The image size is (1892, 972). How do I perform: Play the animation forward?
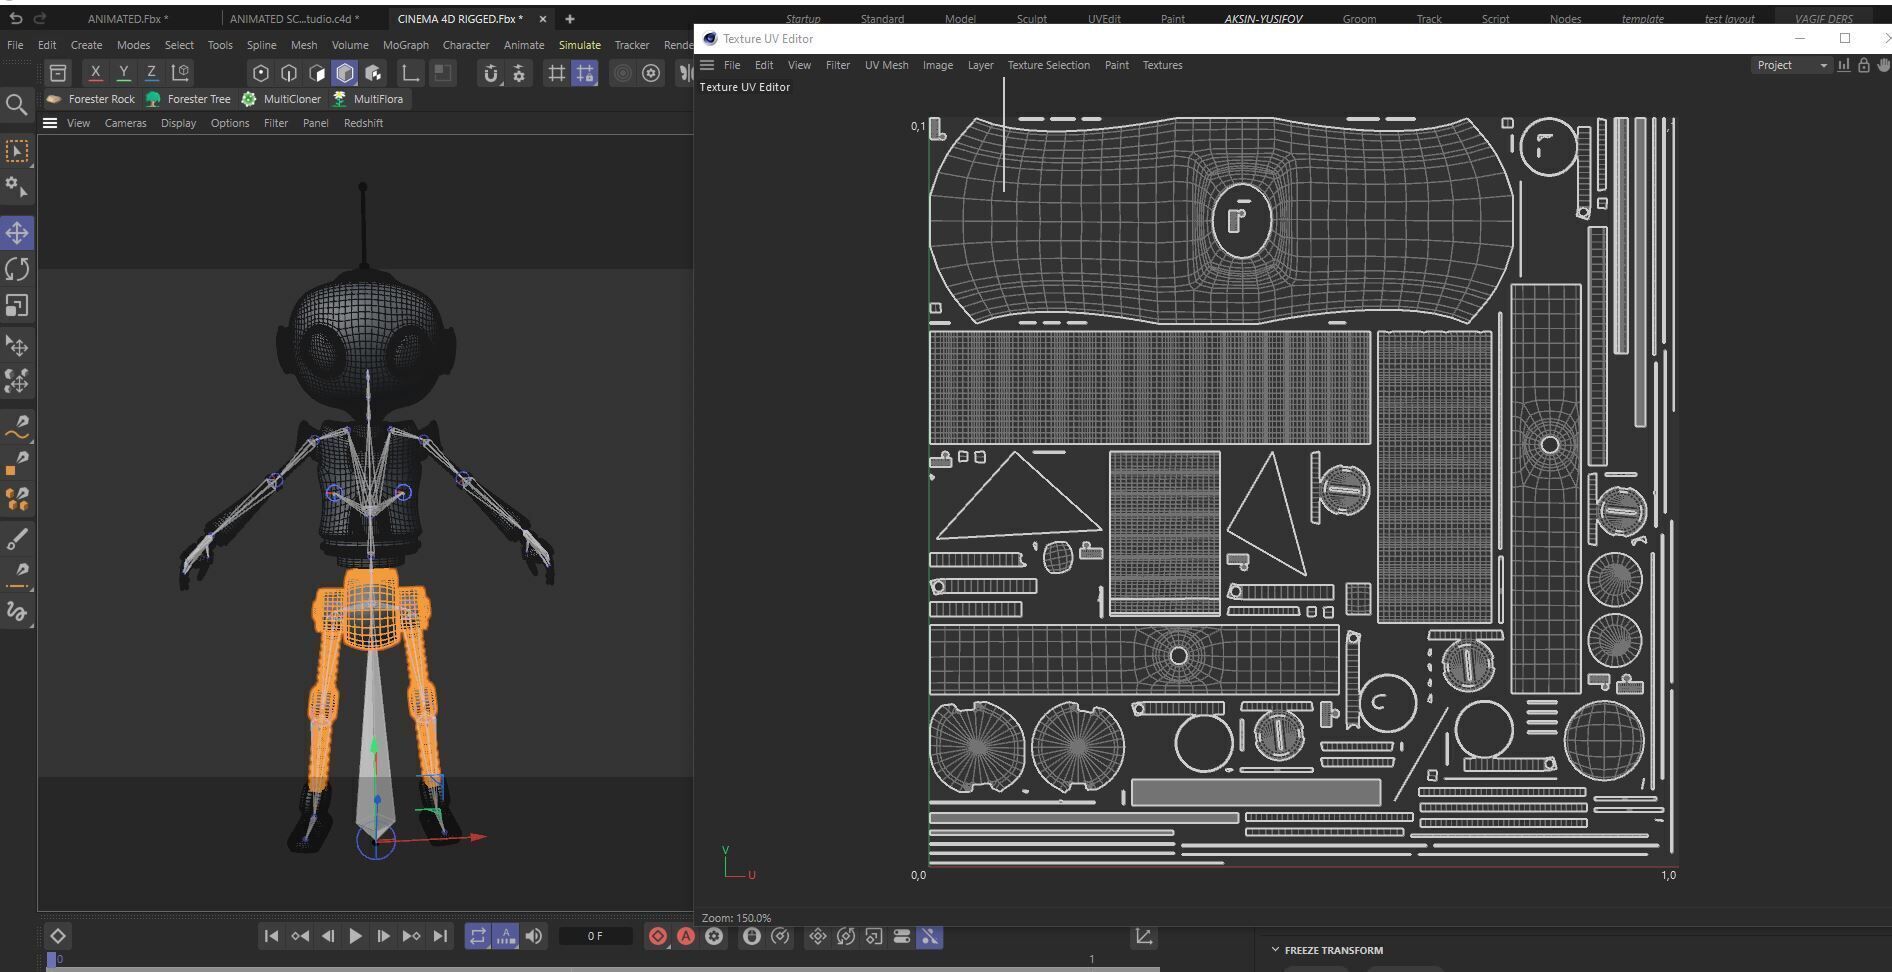click(355, 936)
